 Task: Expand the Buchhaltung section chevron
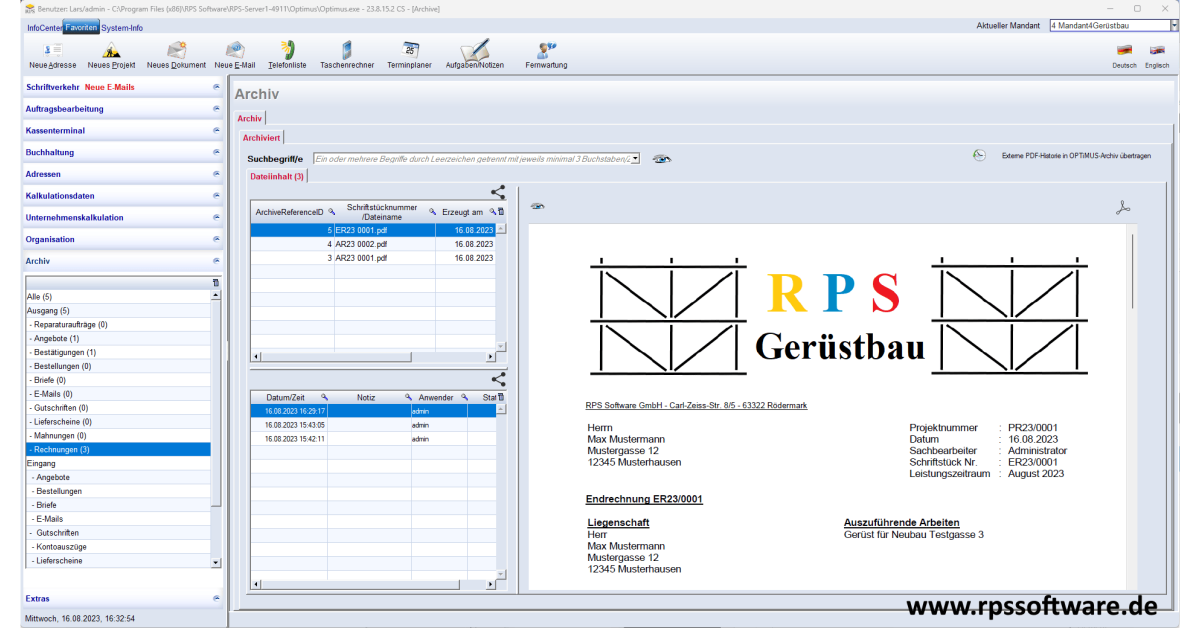point(216,152)
